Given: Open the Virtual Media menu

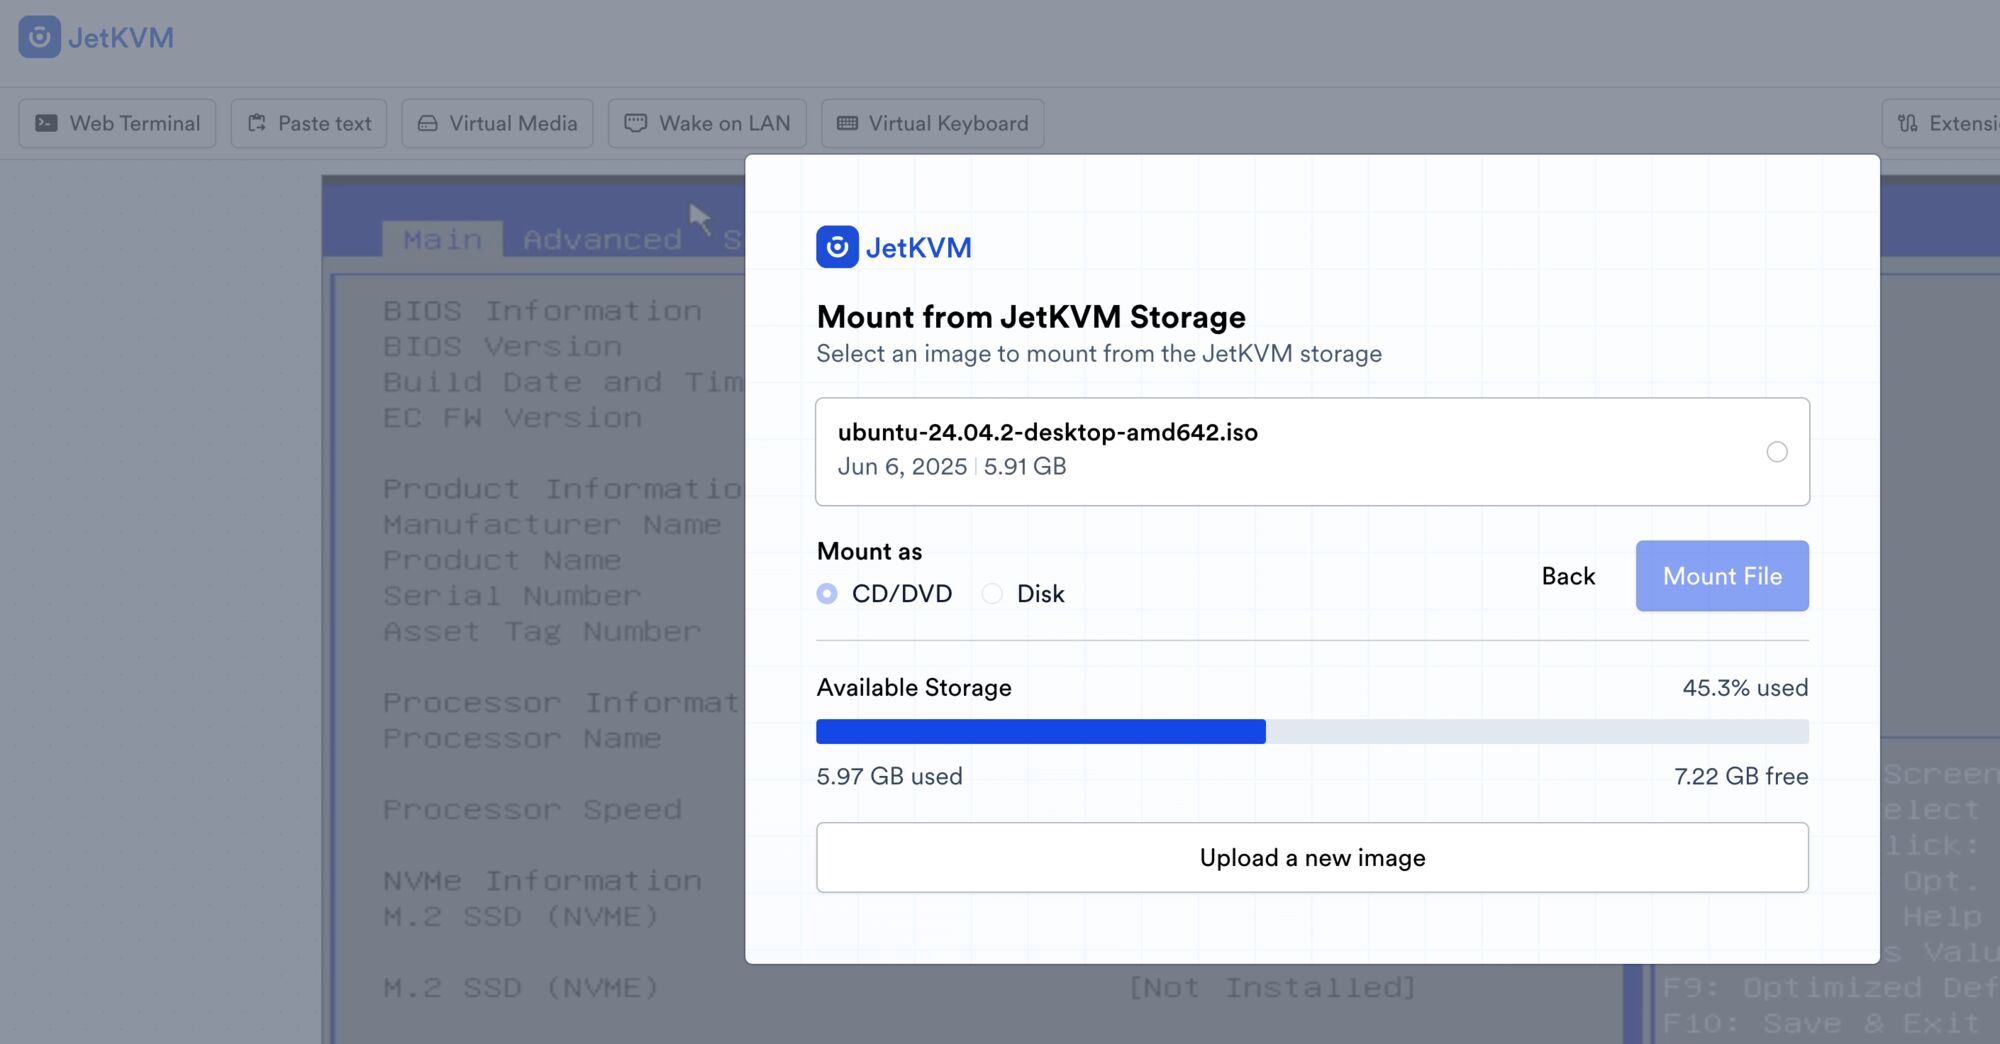Looking at the screenshot, I should pos(497,123).
